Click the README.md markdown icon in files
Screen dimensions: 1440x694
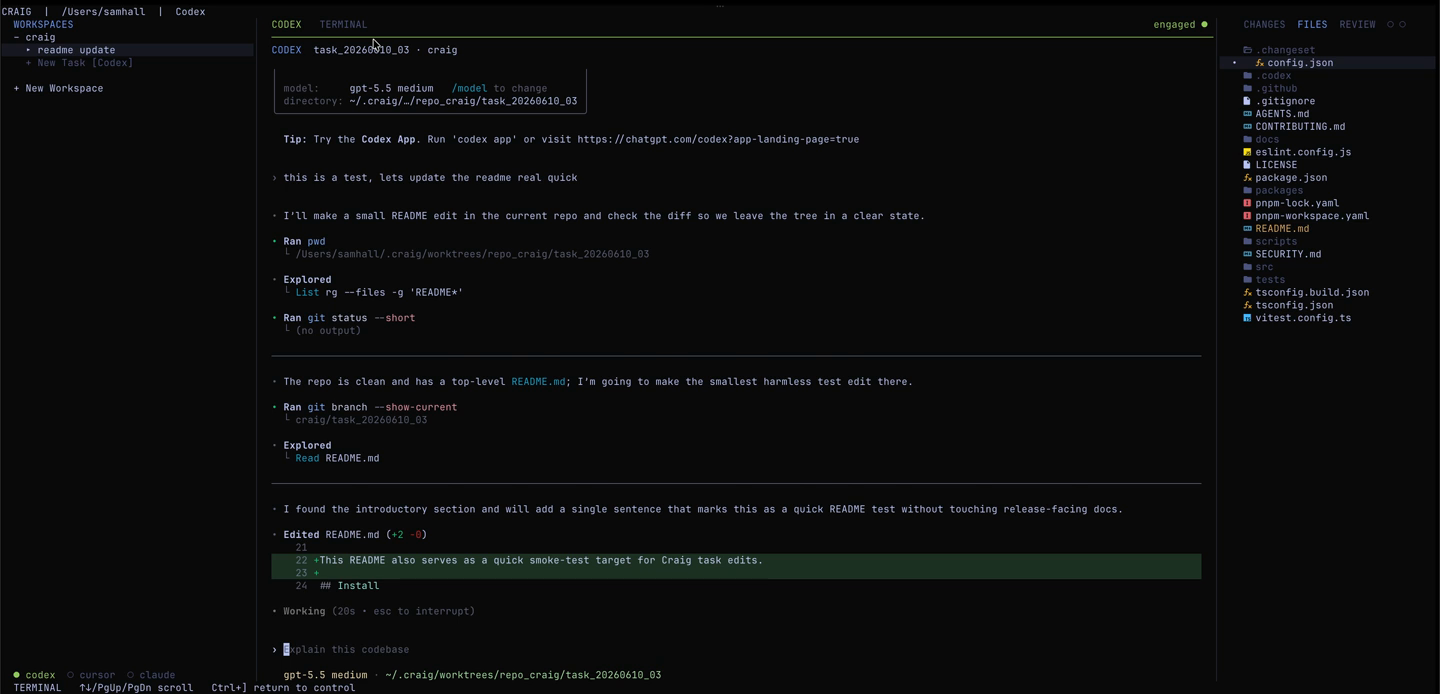pos(1247,229)
